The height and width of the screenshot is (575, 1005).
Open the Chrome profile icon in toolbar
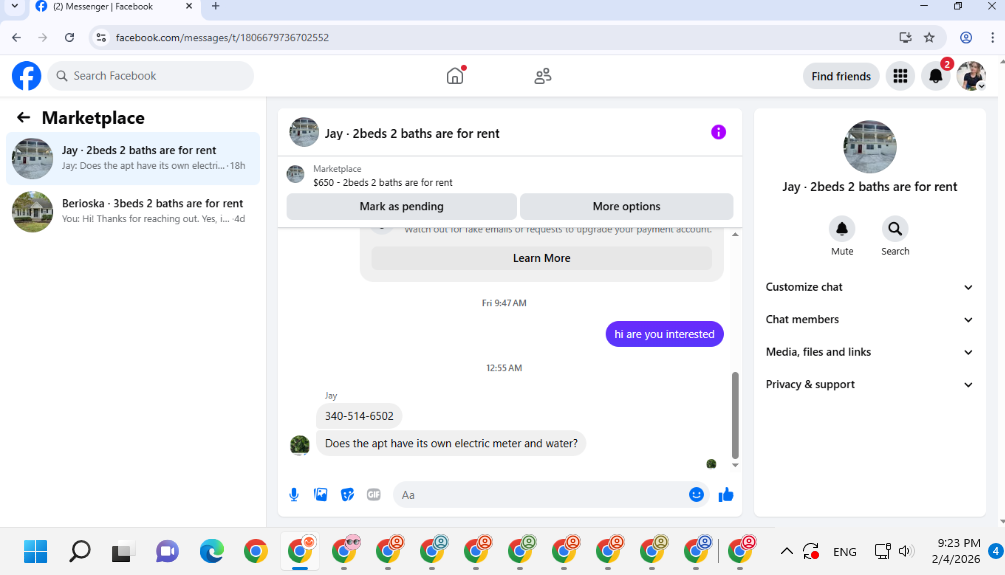[x=966, y=37]
